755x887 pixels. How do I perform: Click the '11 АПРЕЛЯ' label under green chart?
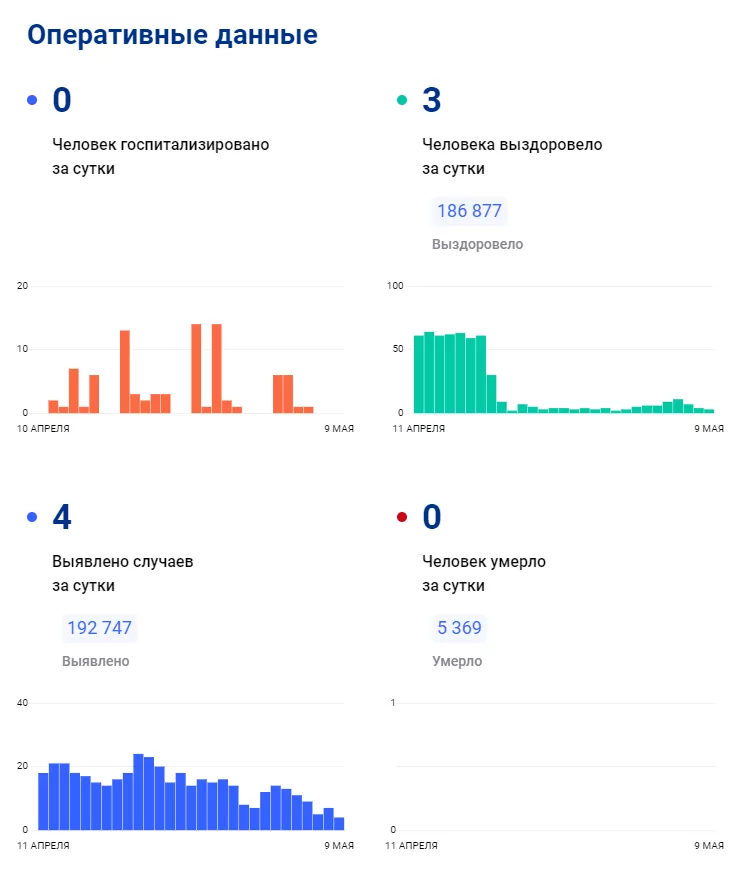click(x=419, y=429)
